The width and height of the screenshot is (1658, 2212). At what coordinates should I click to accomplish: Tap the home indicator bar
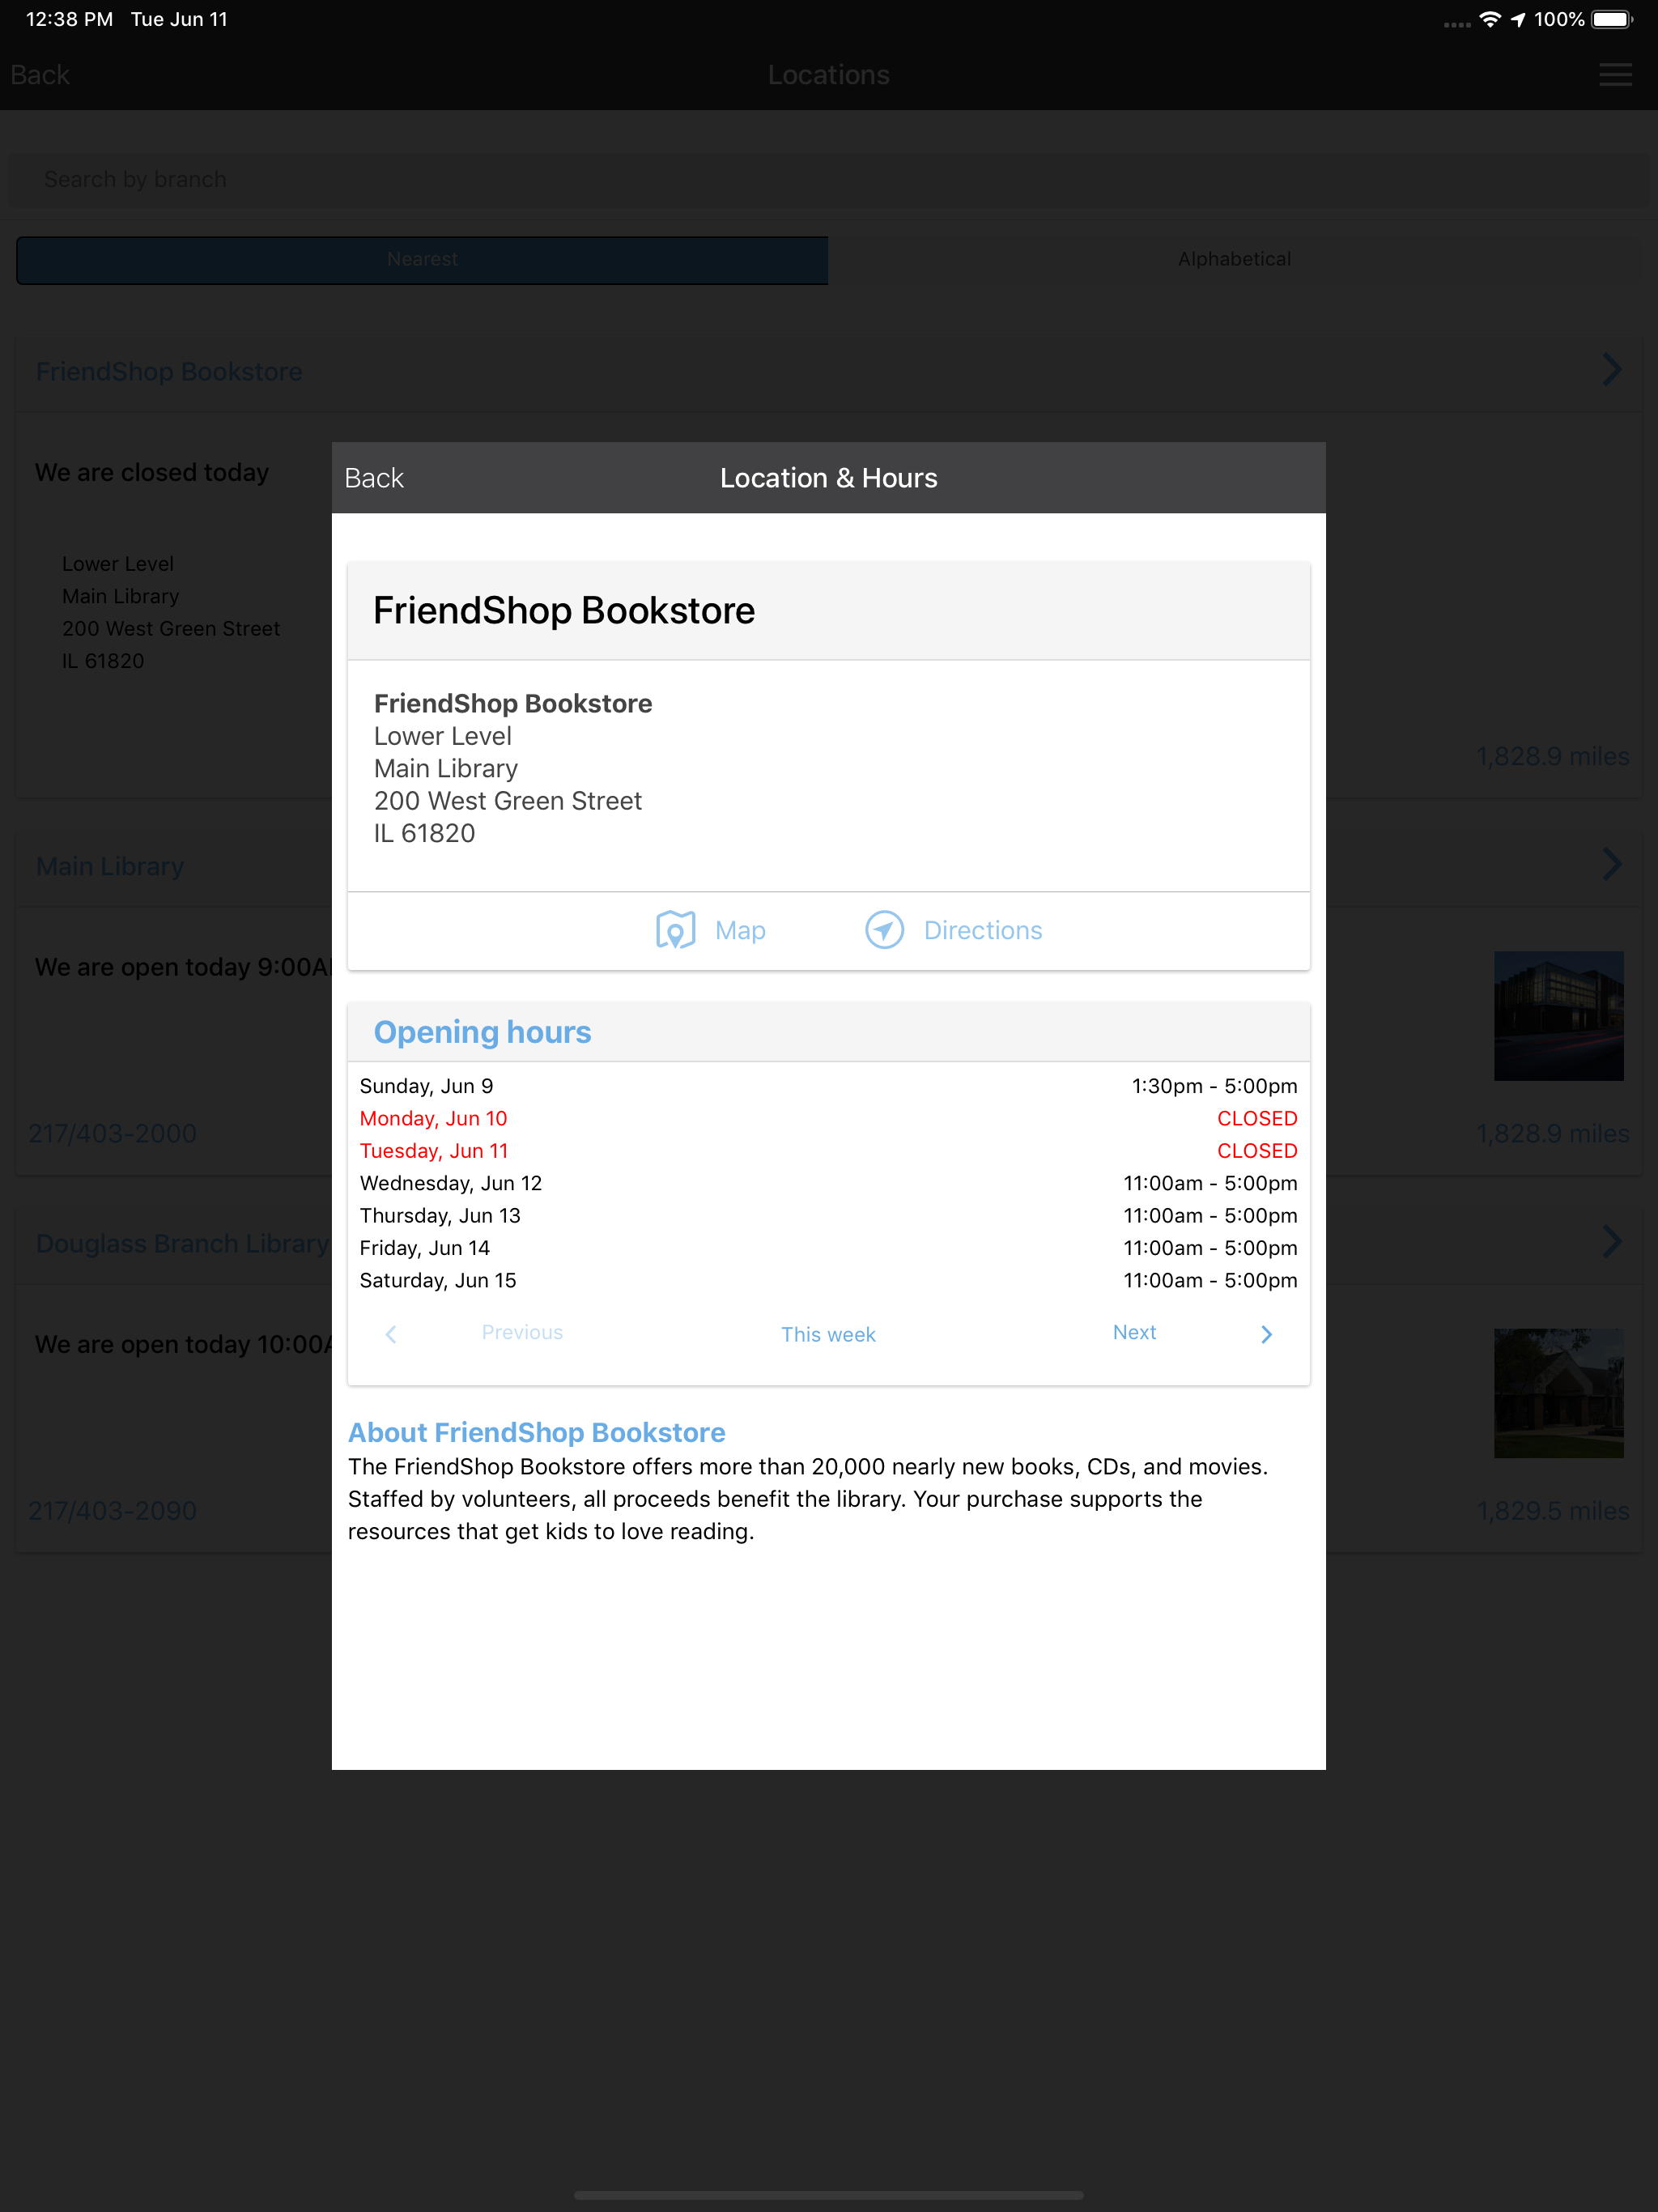click(829, 2195)
